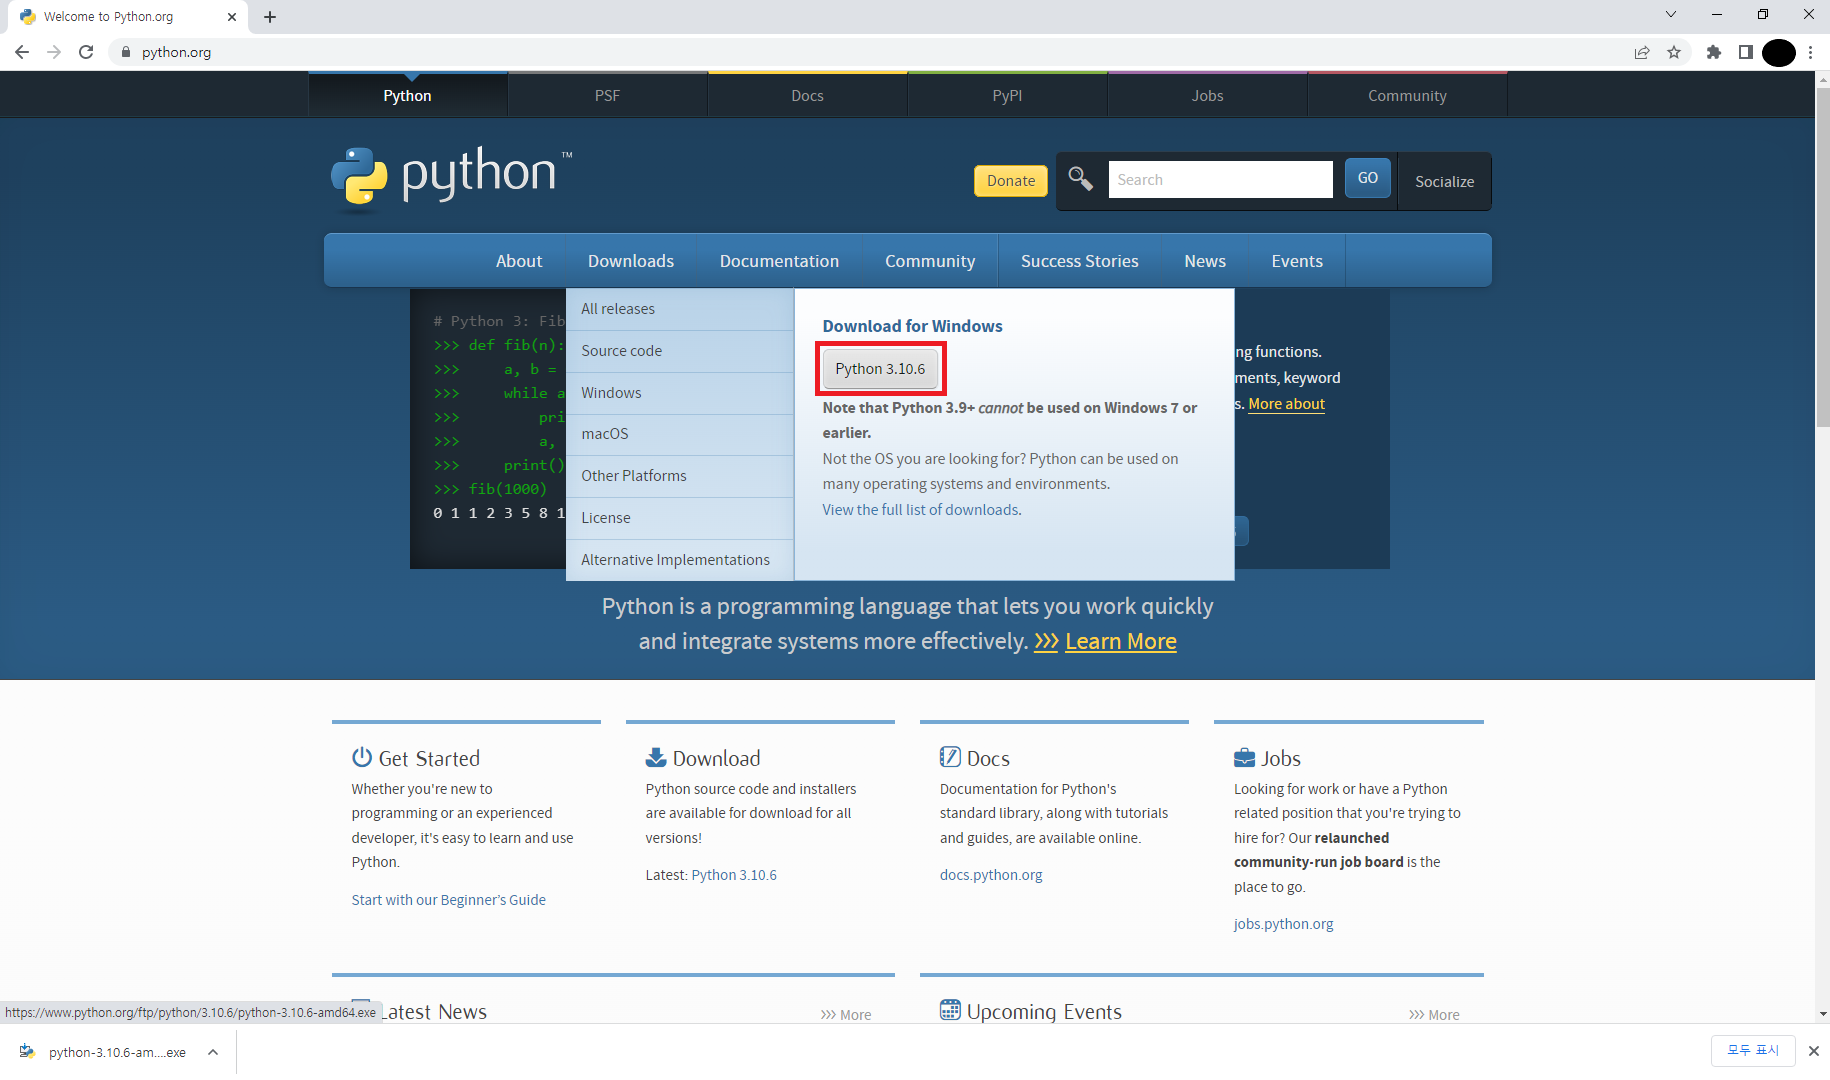1830x1080 pixels.
Task: Share this page using the share icon
Action: click(x=1642, y=52)
